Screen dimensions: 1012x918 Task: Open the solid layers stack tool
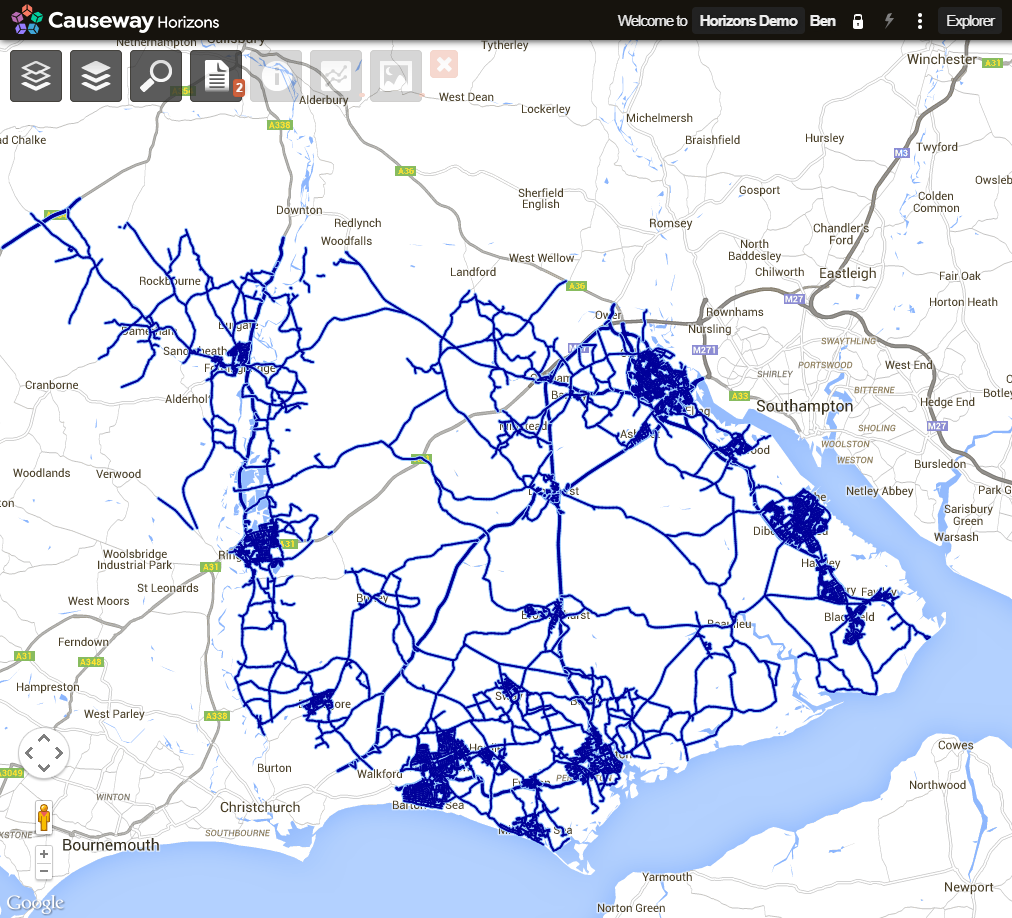coord(96,76)
